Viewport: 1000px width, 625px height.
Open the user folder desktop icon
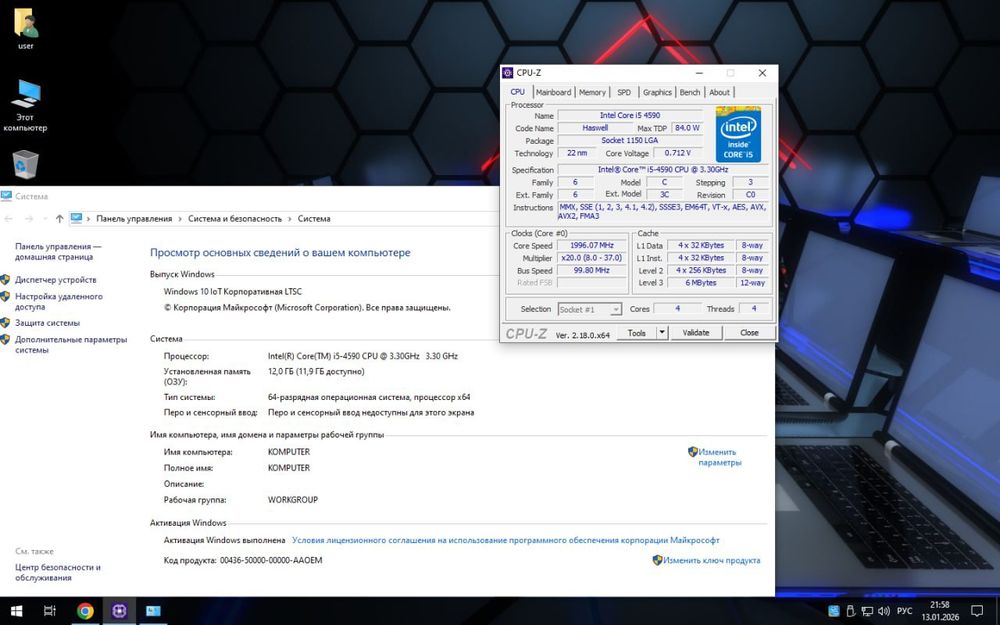tap(26, 29)
